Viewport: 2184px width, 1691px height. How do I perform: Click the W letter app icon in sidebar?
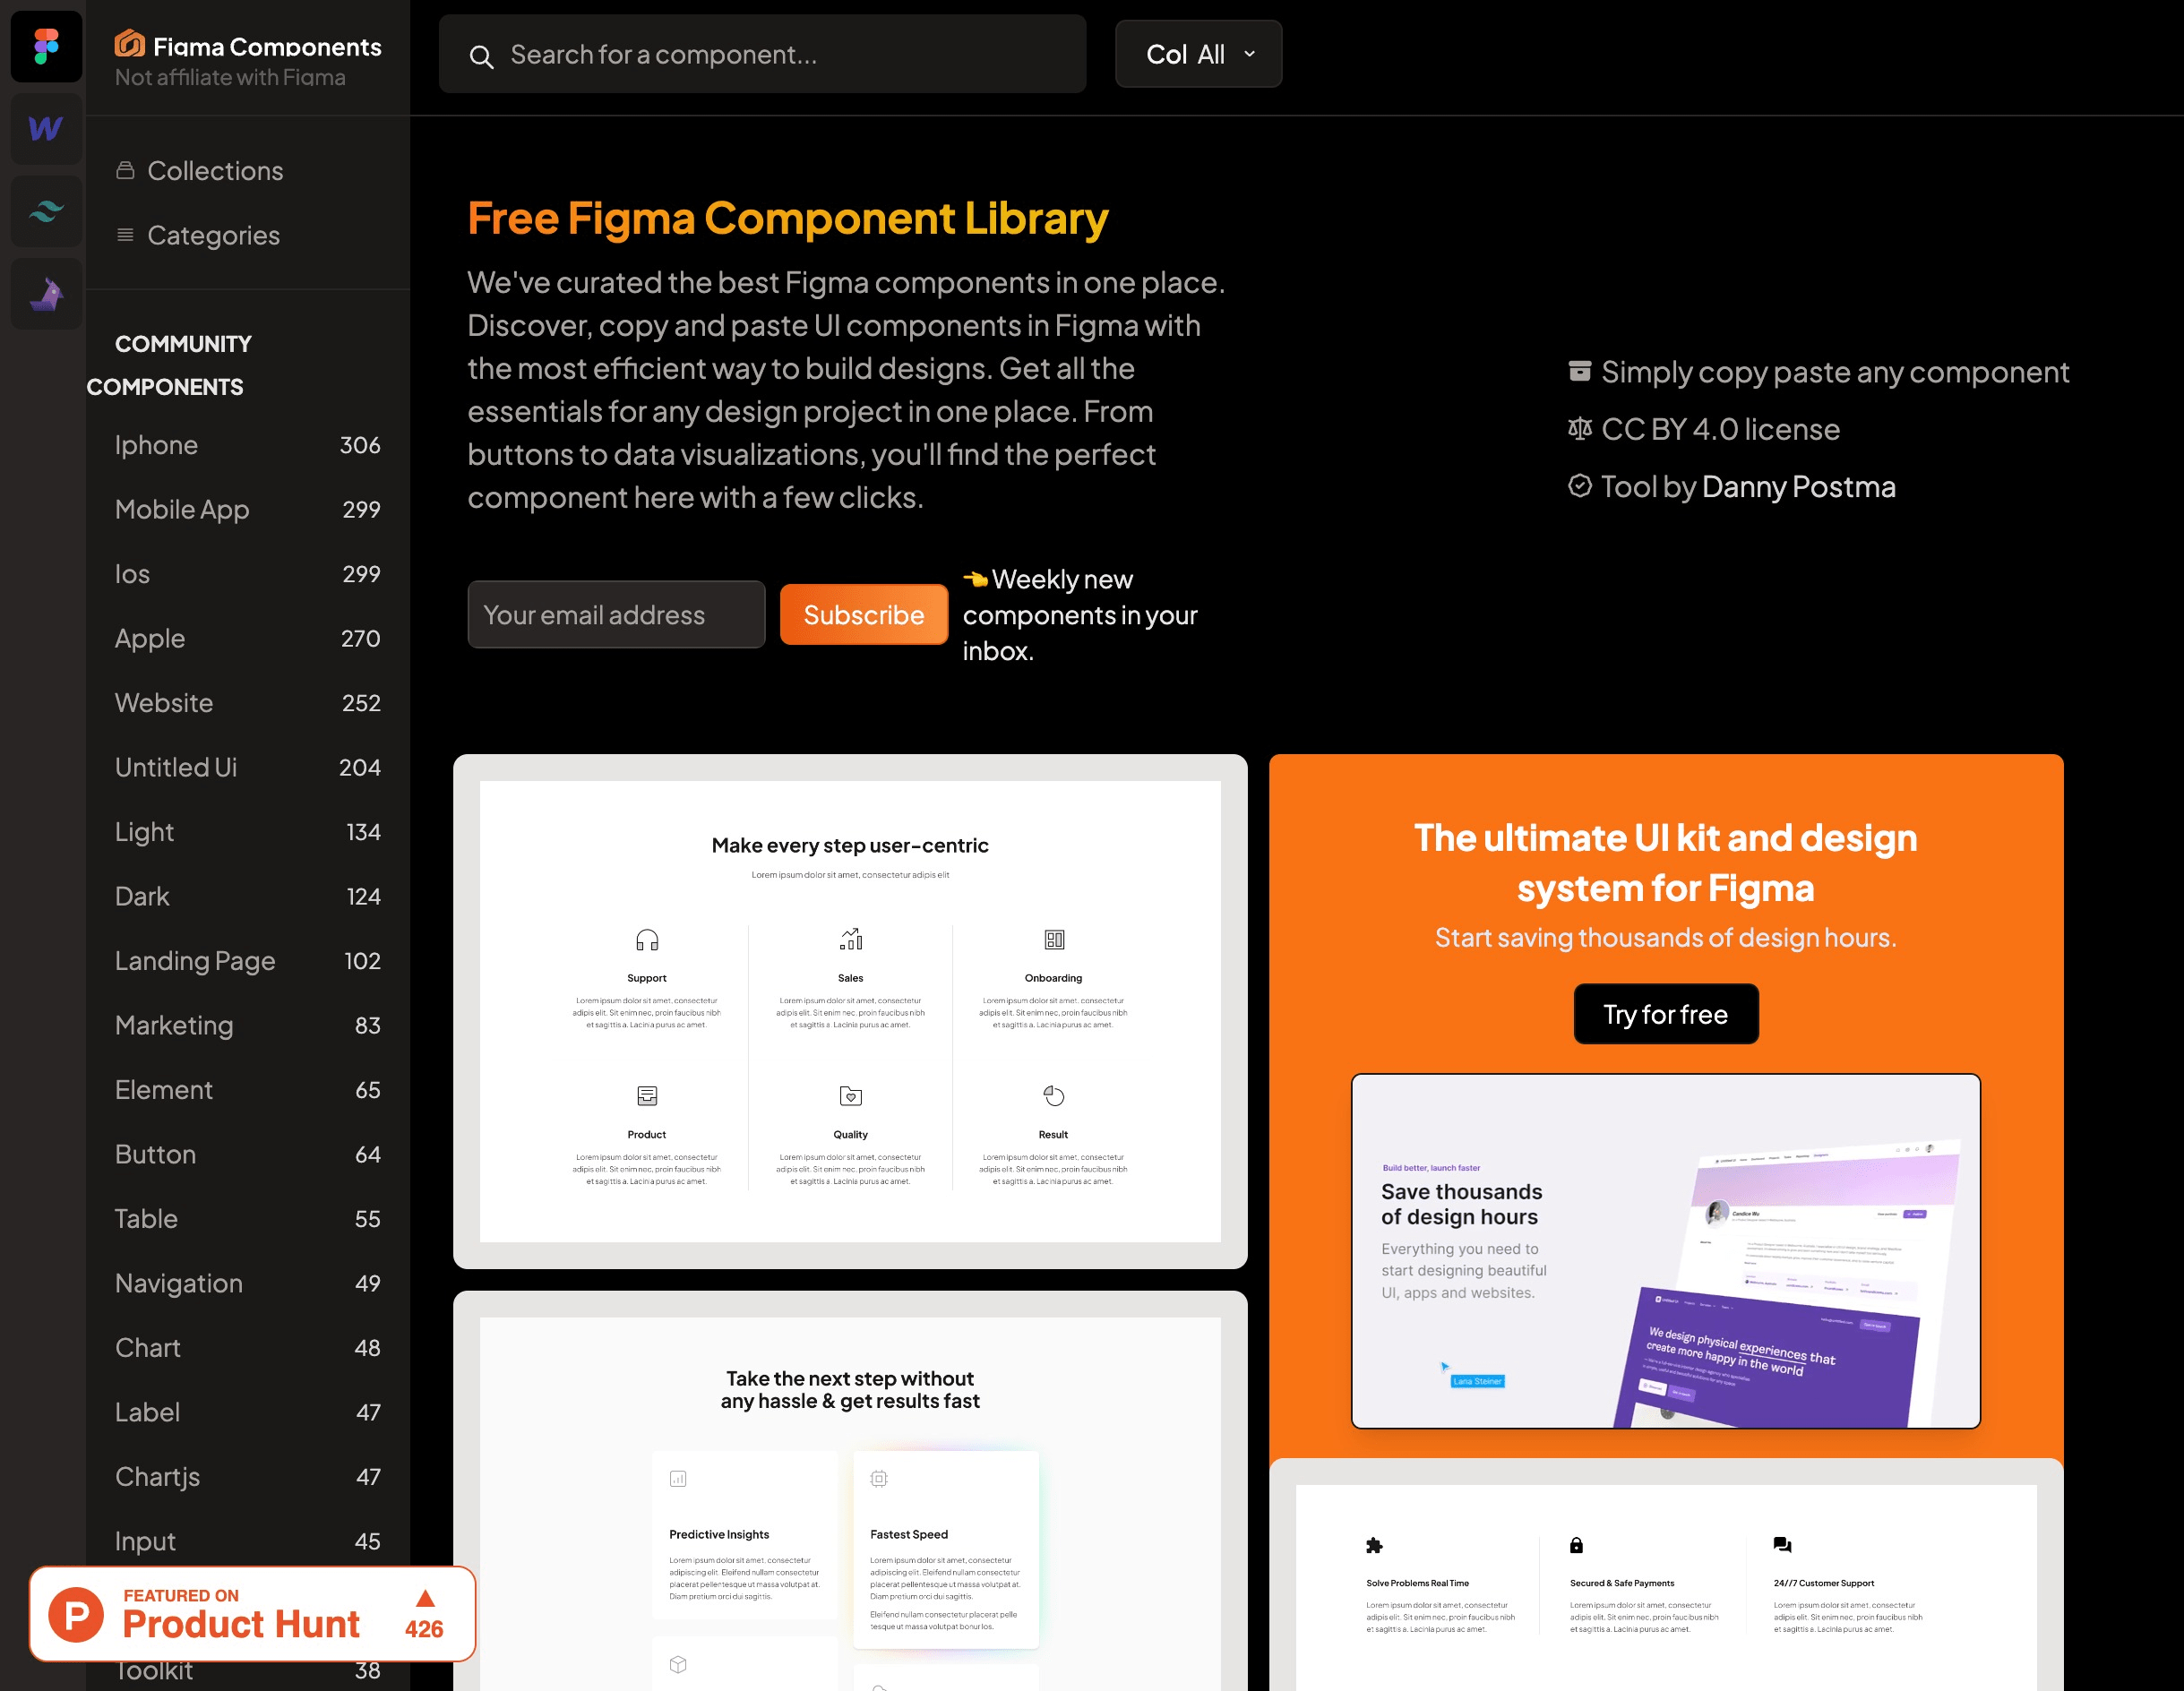46,127
